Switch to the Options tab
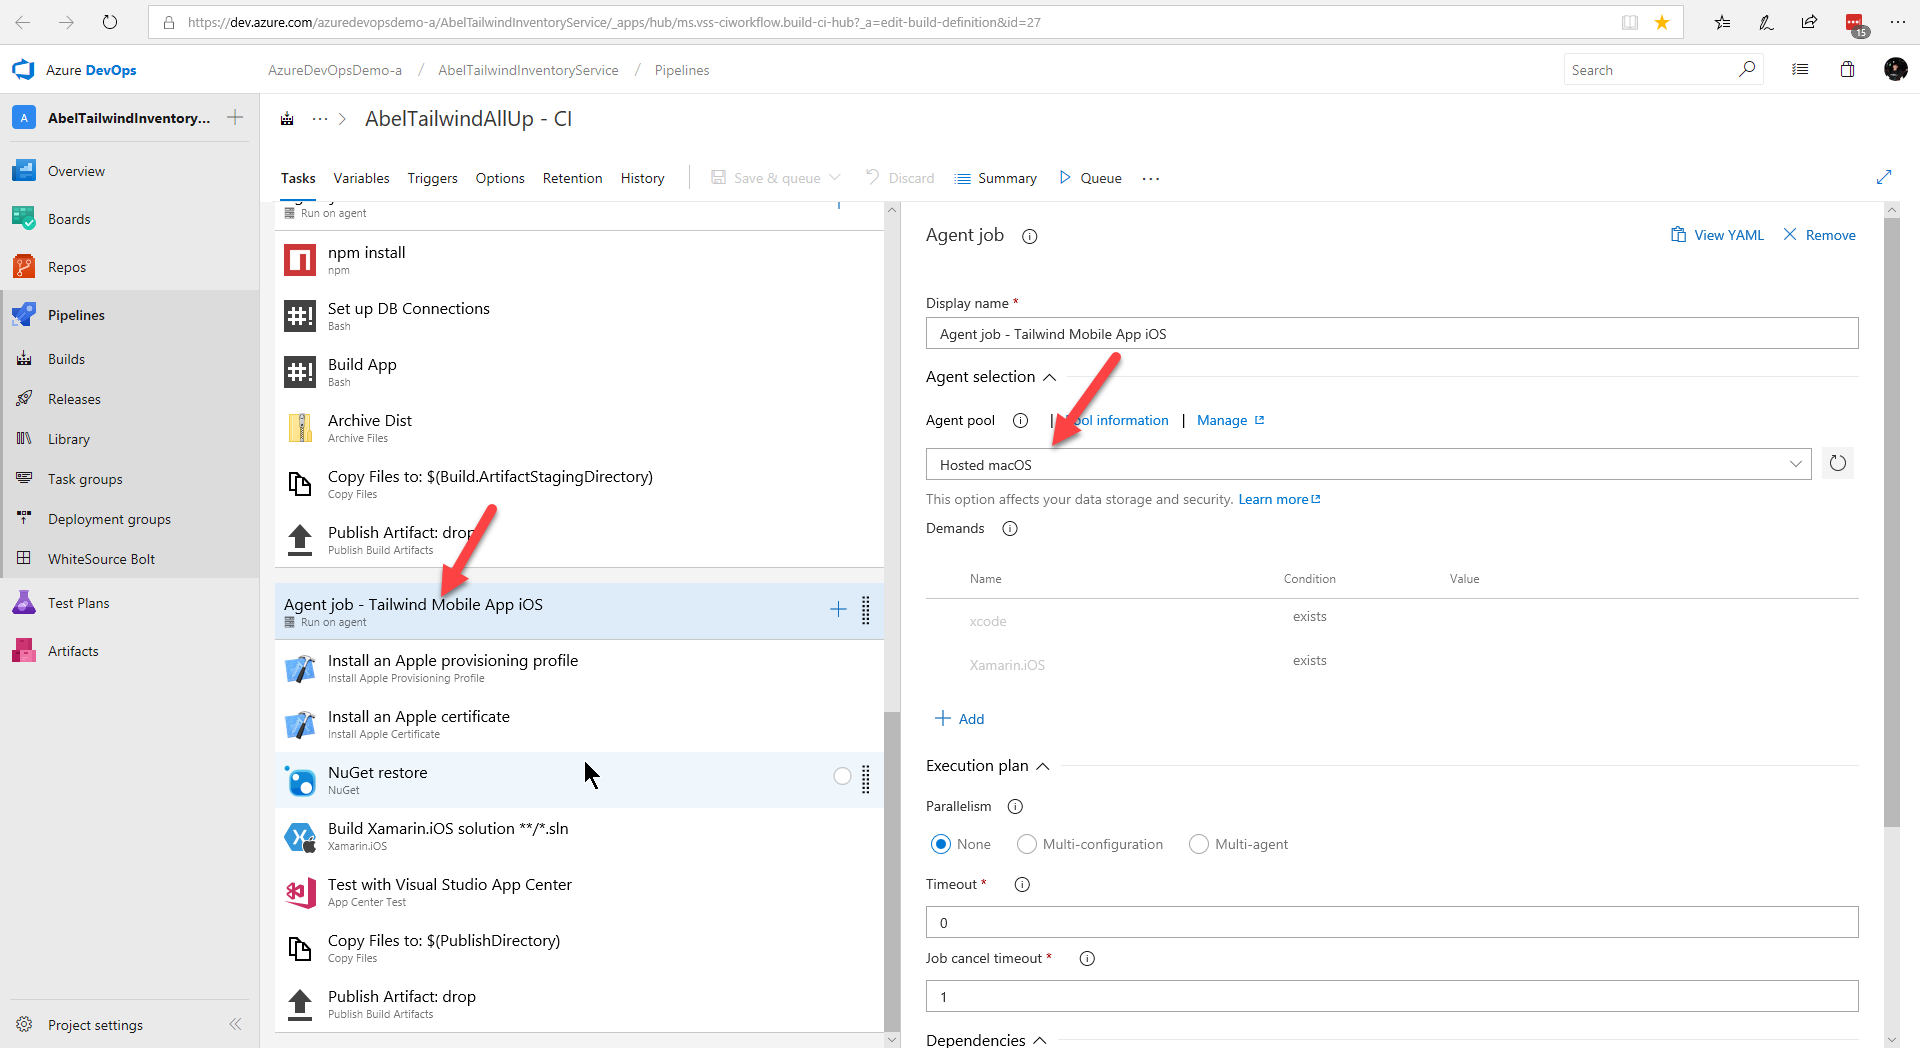The height and width of the screenshot is (1048, 1920). click(x=500, y=178)
